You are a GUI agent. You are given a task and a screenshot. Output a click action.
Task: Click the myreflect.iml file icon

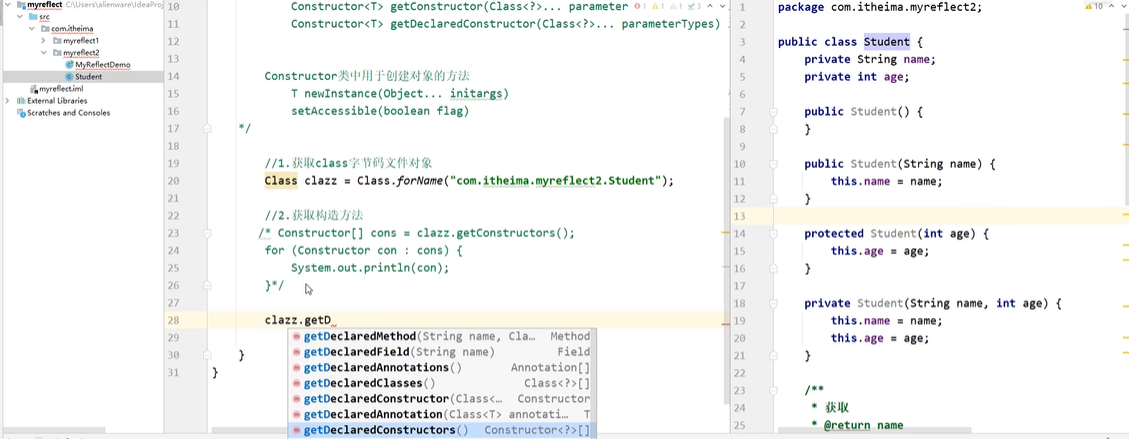33,89
